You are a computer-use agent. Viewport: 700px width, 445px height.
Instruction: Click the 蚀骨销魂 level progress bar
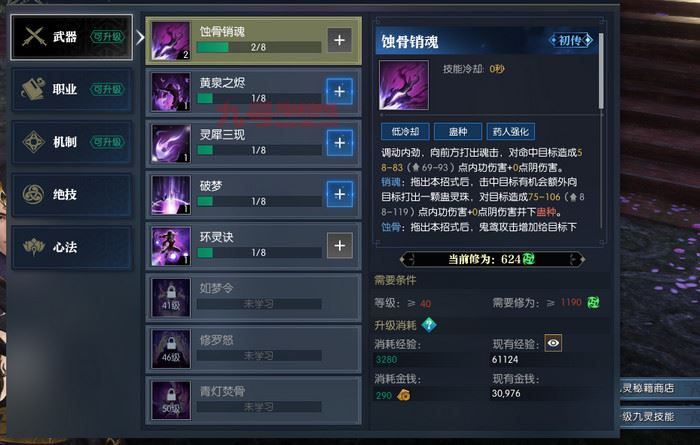259,47
